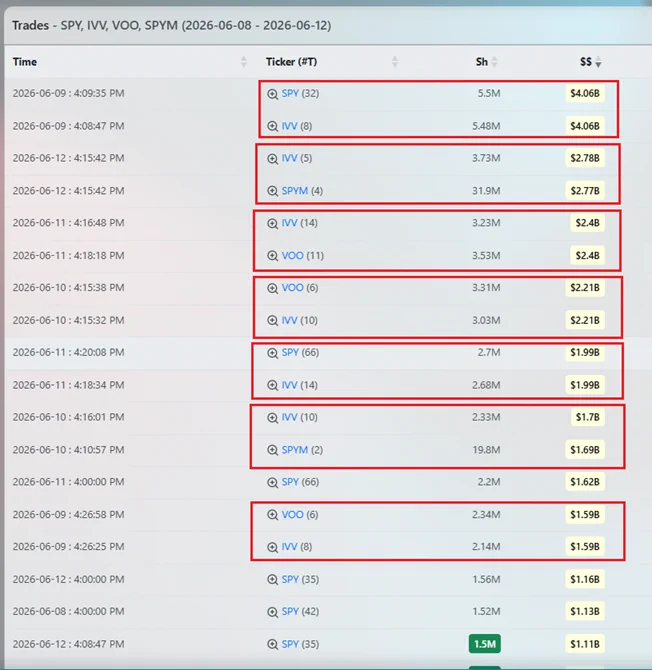652x670 pixels.
Task: Sort by $$ dollar value arrows
Action: [x=598, y=62]
